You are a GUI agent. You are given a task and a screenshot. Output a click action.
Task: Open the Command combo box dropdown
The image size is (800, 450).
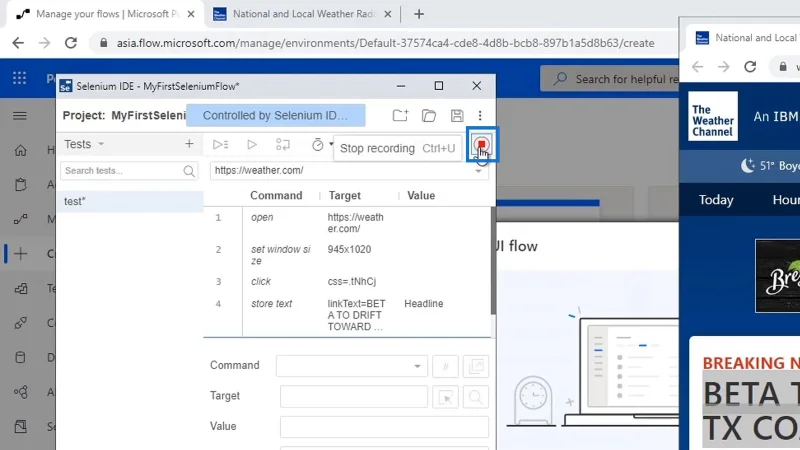pos(417,366)
